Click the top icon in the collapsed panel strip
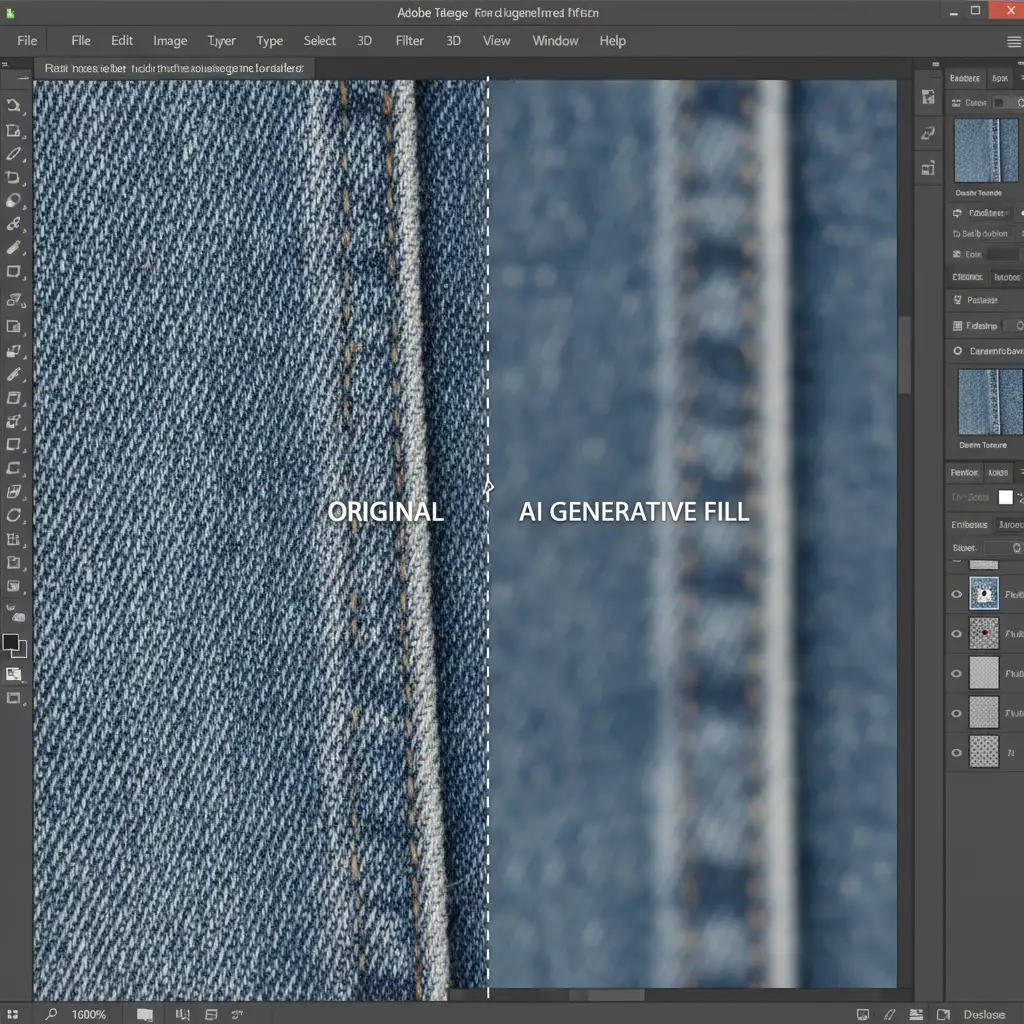The width and height of the screenshot is (1024, 1024). (929, 98)
